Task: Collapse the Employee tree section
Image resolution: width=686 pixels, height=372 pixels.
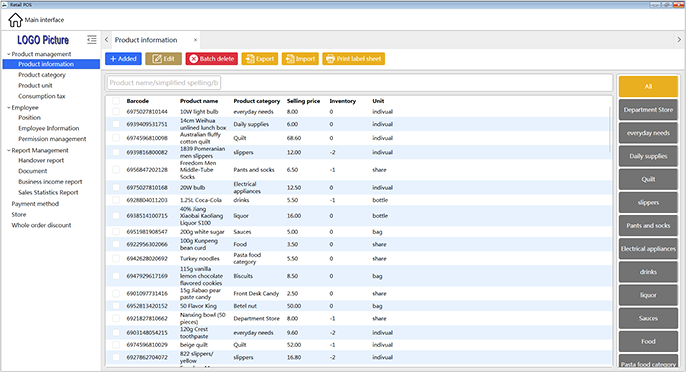Action: pyautogui.click(x=8, y=108)
